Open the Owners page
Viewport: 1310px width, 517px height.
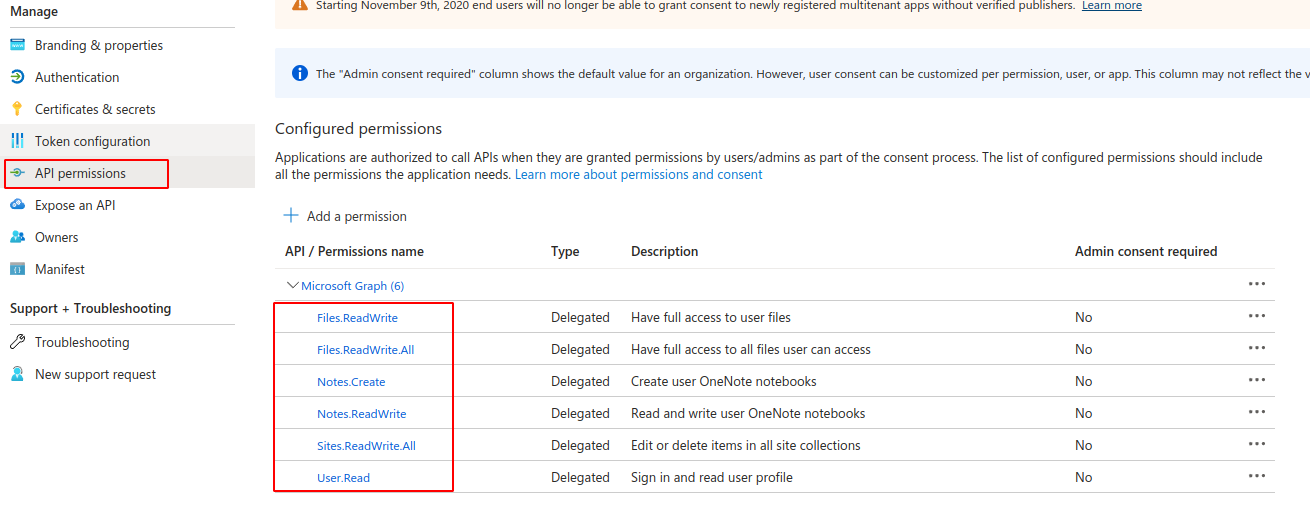(x=56, y=237)
